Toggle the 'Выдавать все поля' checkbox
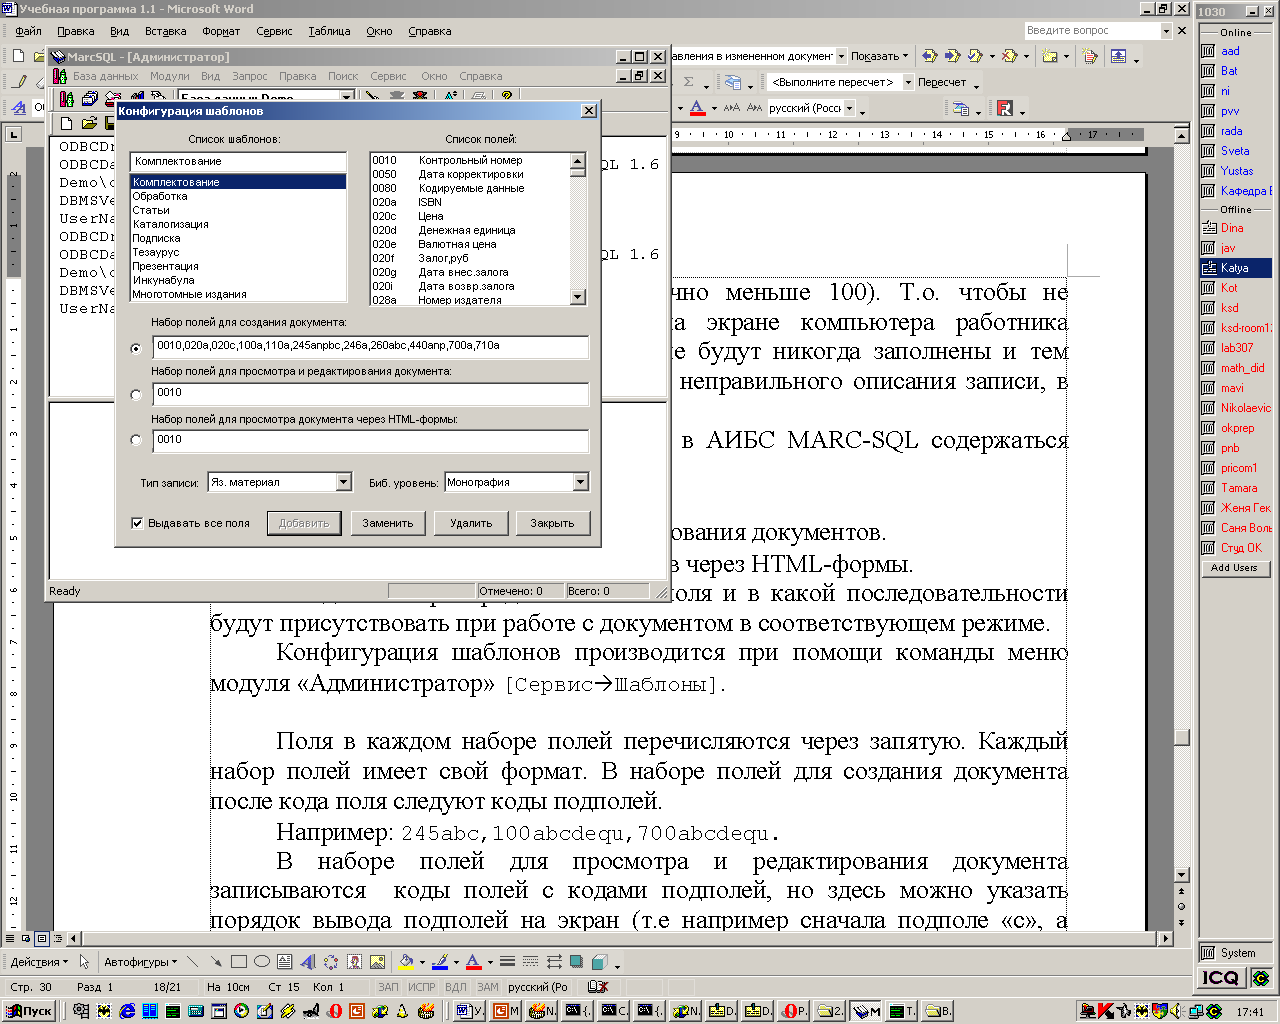The image size is (1280, 1024). tap(137, 523)
